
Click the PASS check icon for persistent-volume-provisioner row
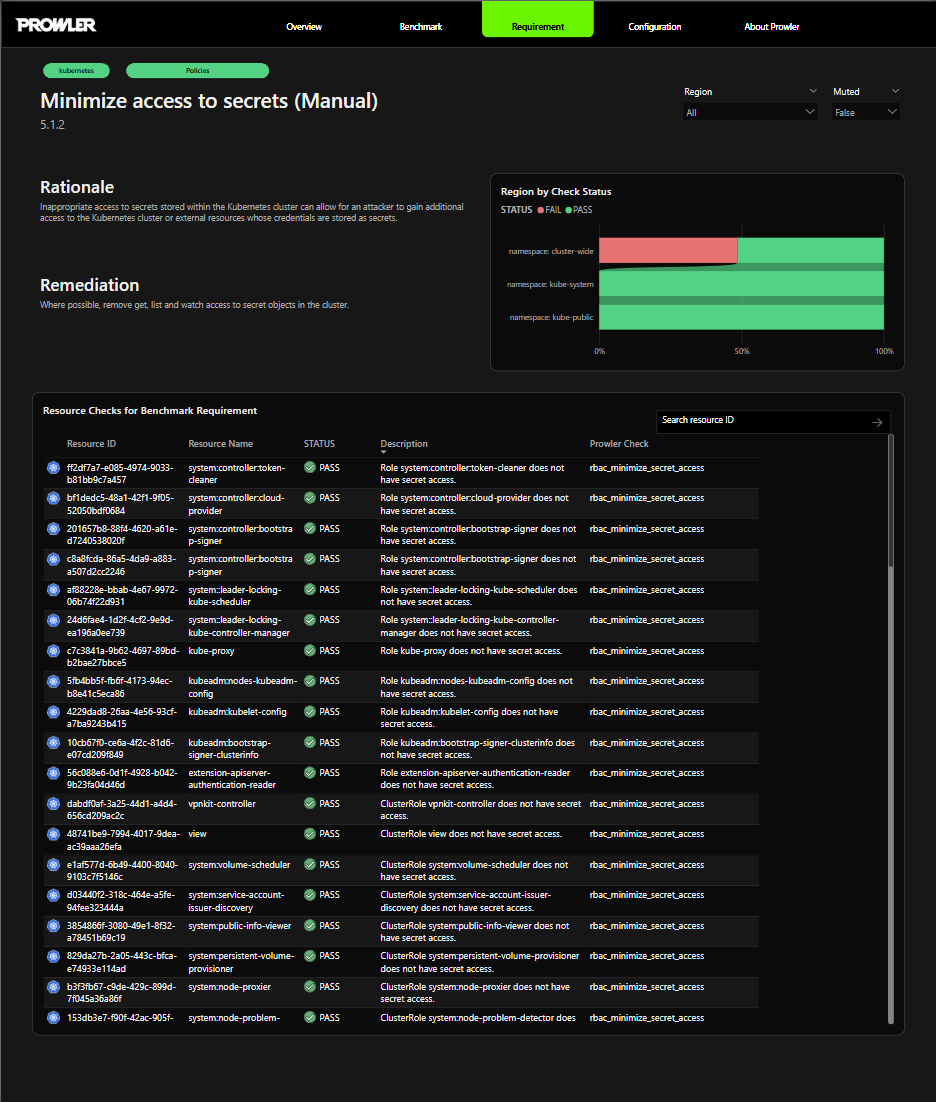(x=310, y=956)
